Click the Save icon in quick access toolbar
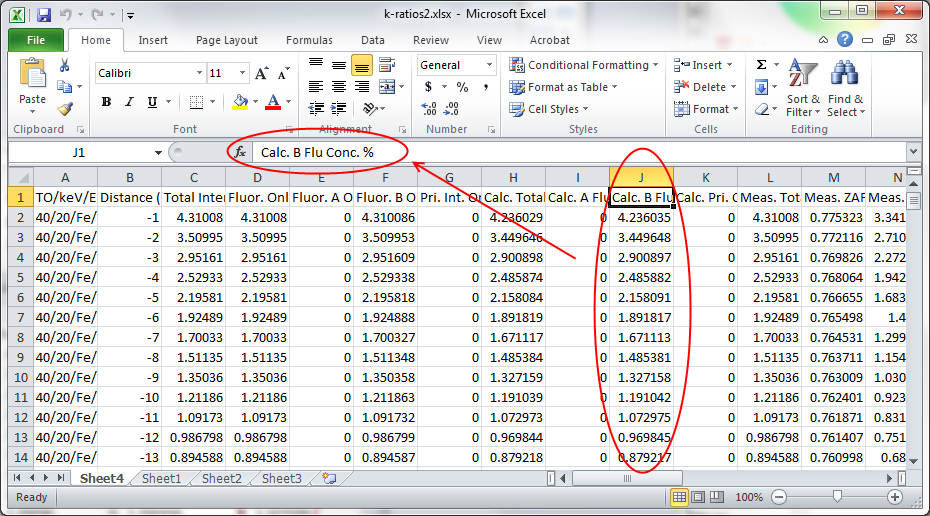Screen dimensions: 930x516 (43, 16)
